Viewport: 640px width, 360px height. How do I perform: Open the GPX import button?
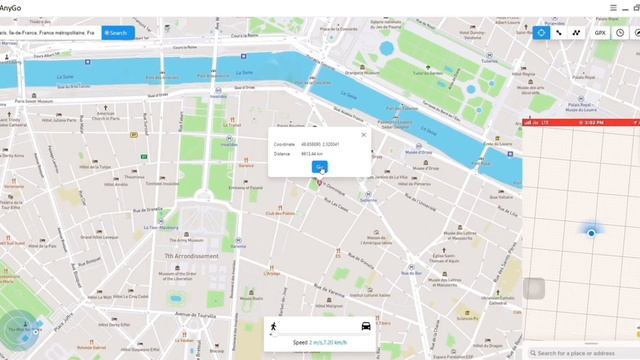(x=600, y=33)
